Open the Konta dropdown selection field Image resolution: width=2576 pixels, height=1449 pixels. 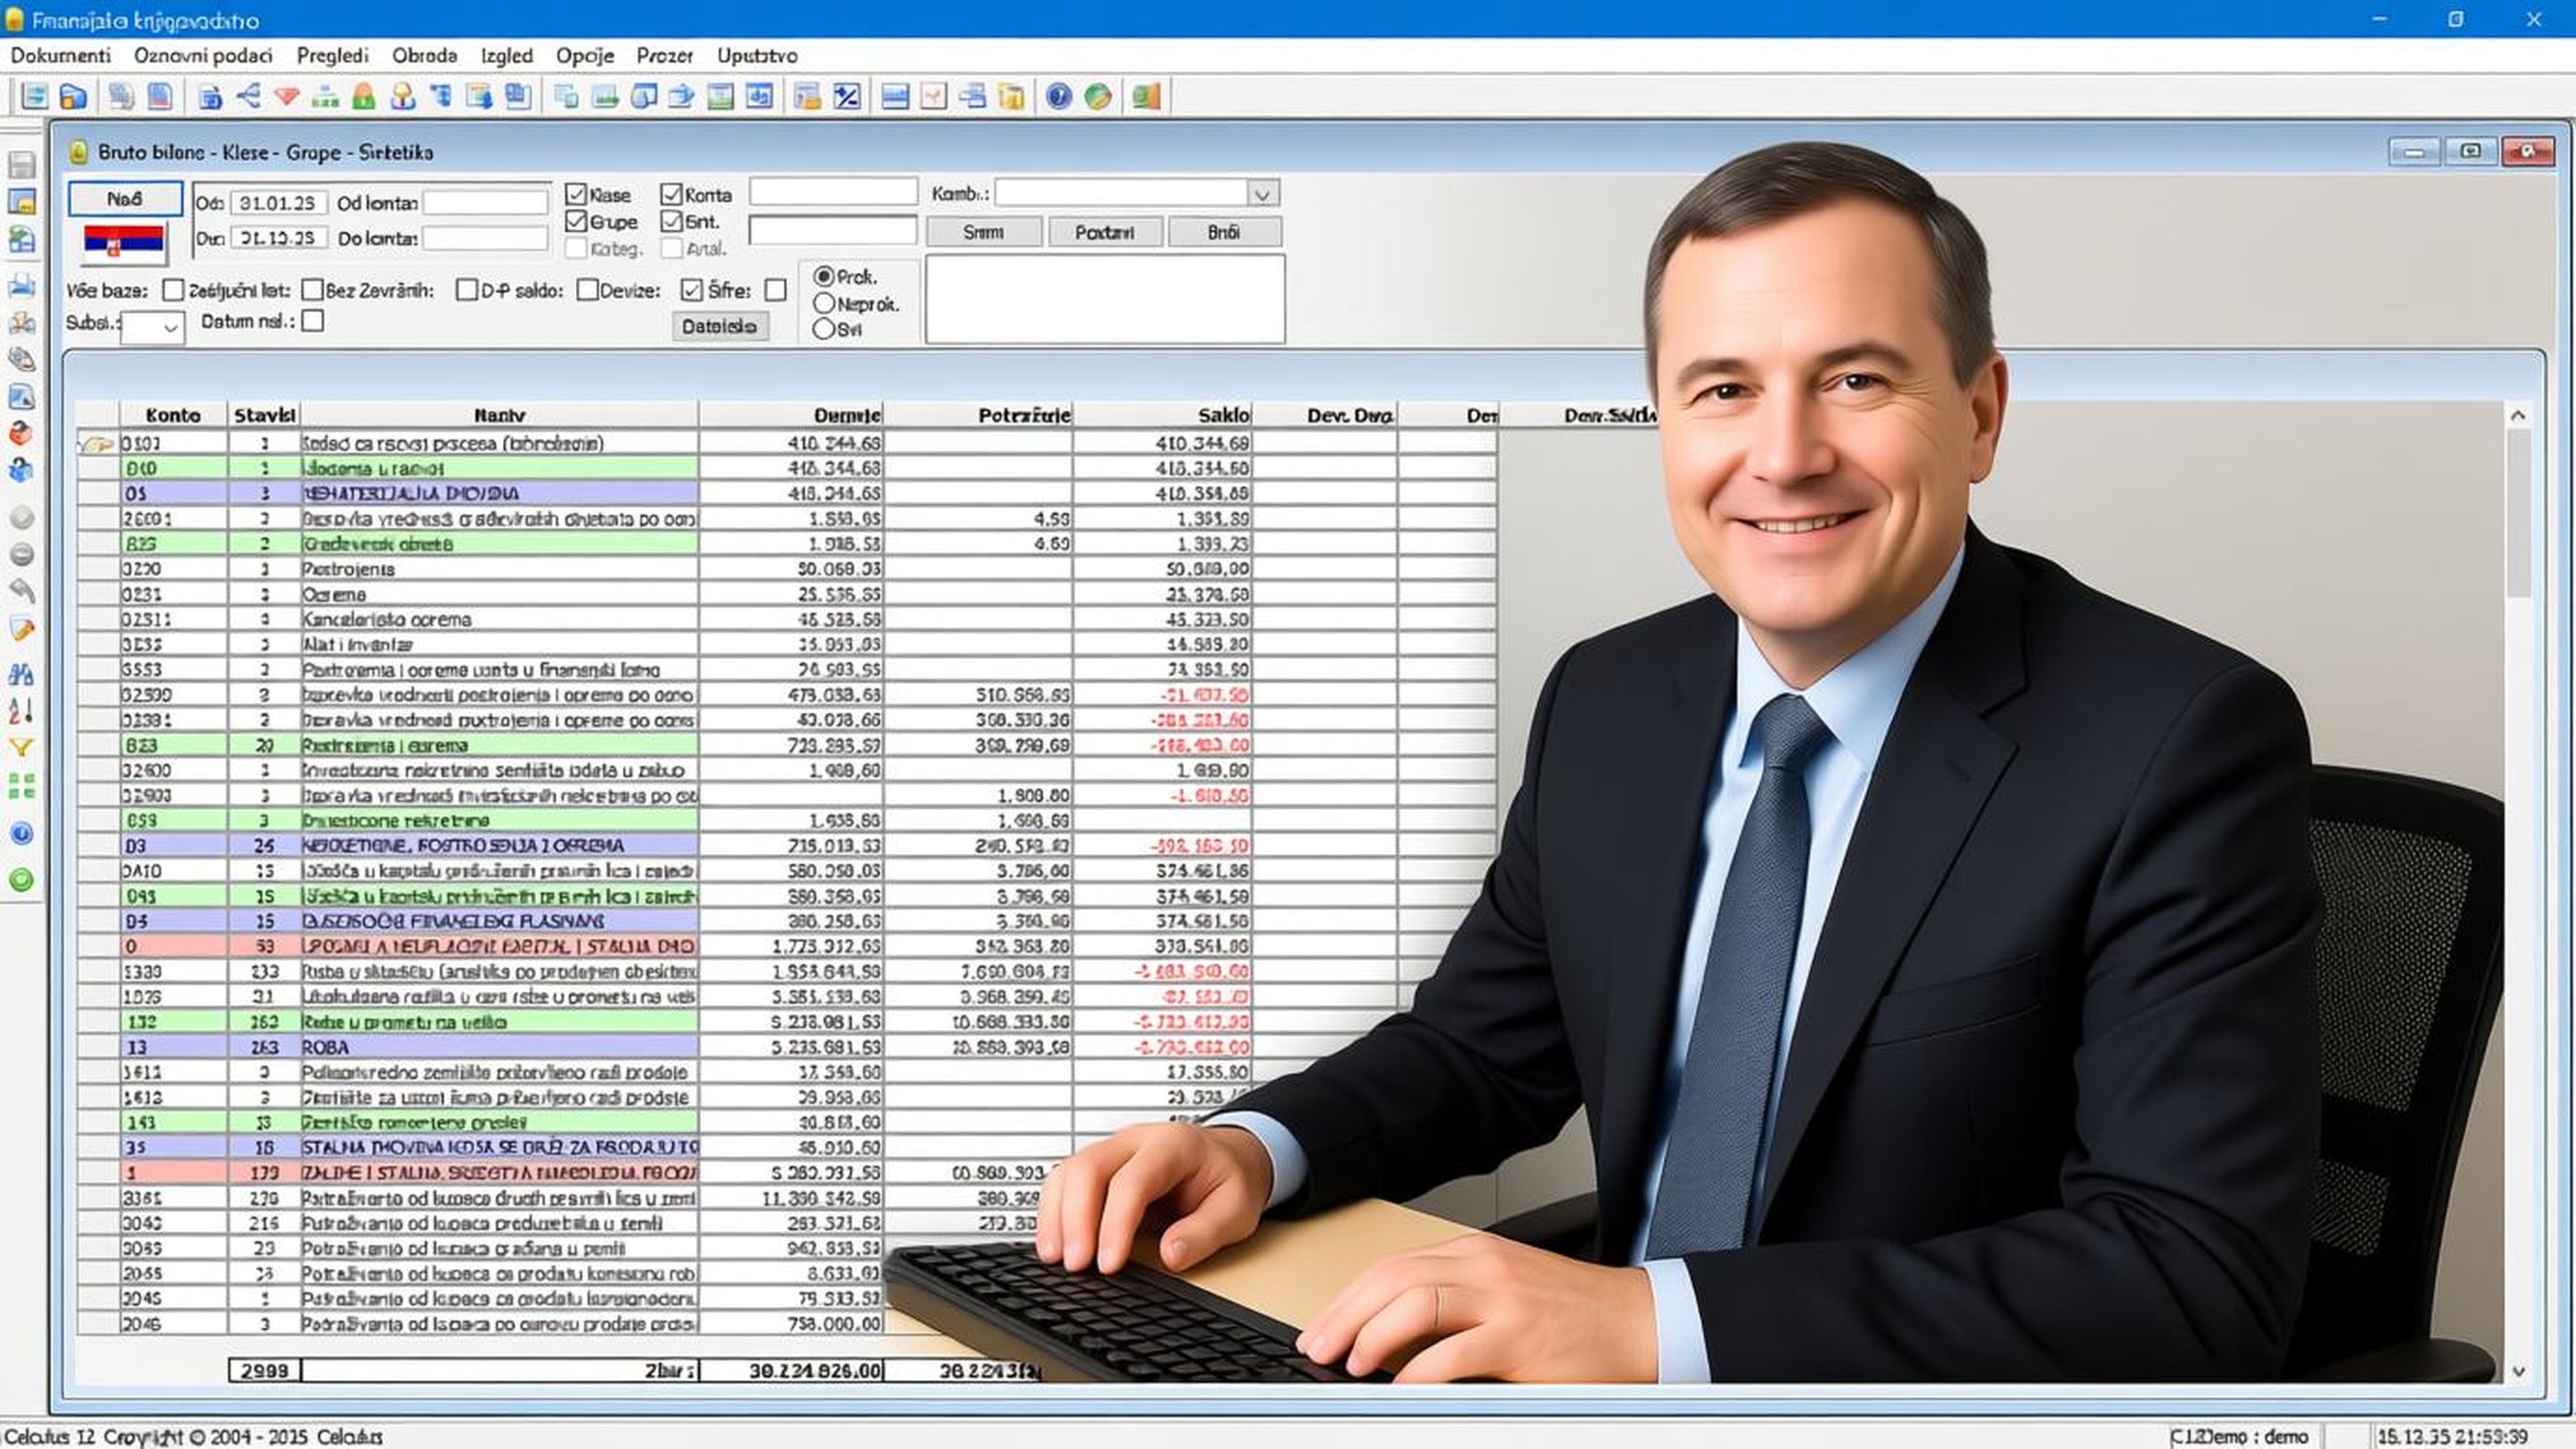point(832,191)
